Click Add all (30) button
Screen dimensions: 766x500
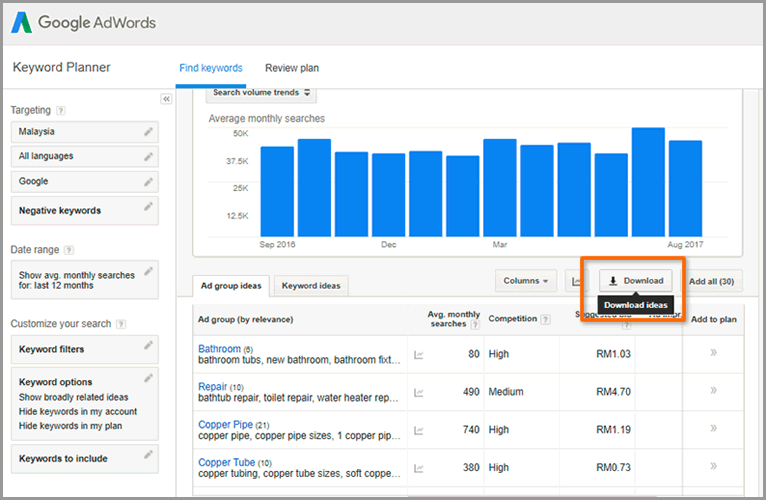pyautogui.click(x=712, y=282)
